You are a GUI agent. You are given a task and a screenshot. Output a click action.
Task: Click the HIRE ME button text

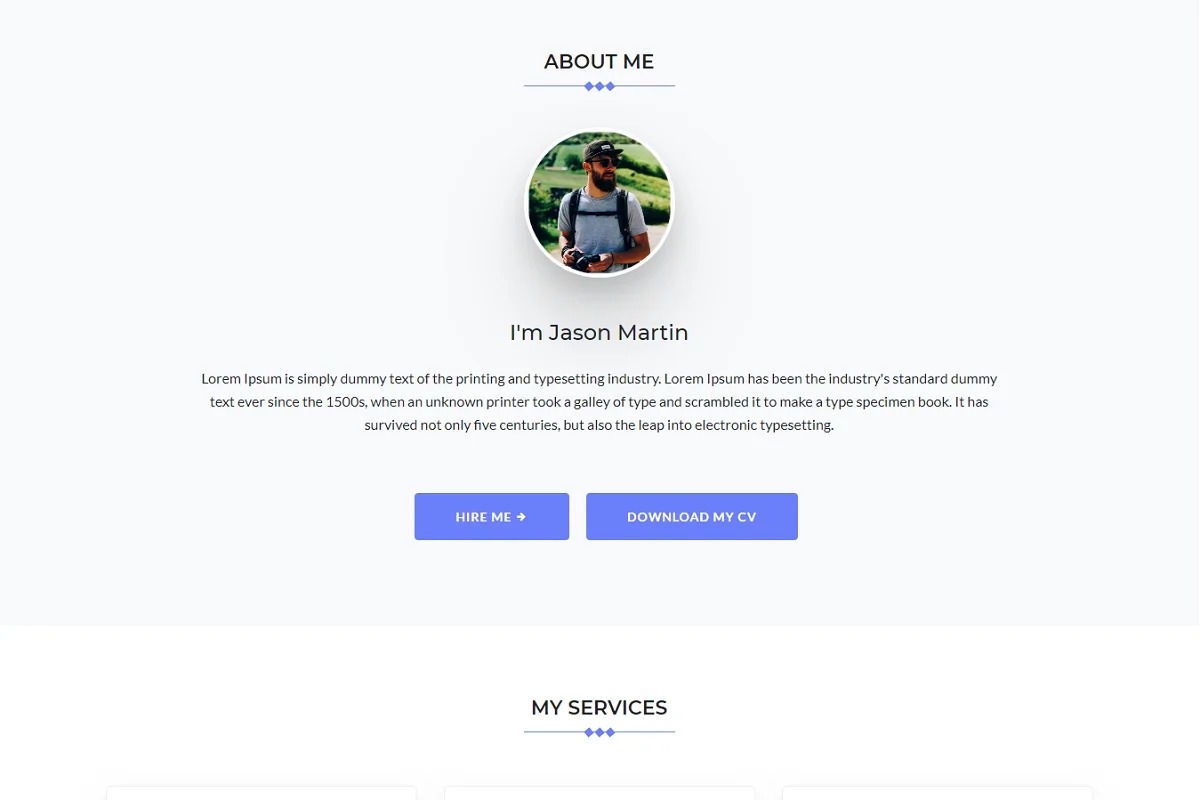coord(483,517)
